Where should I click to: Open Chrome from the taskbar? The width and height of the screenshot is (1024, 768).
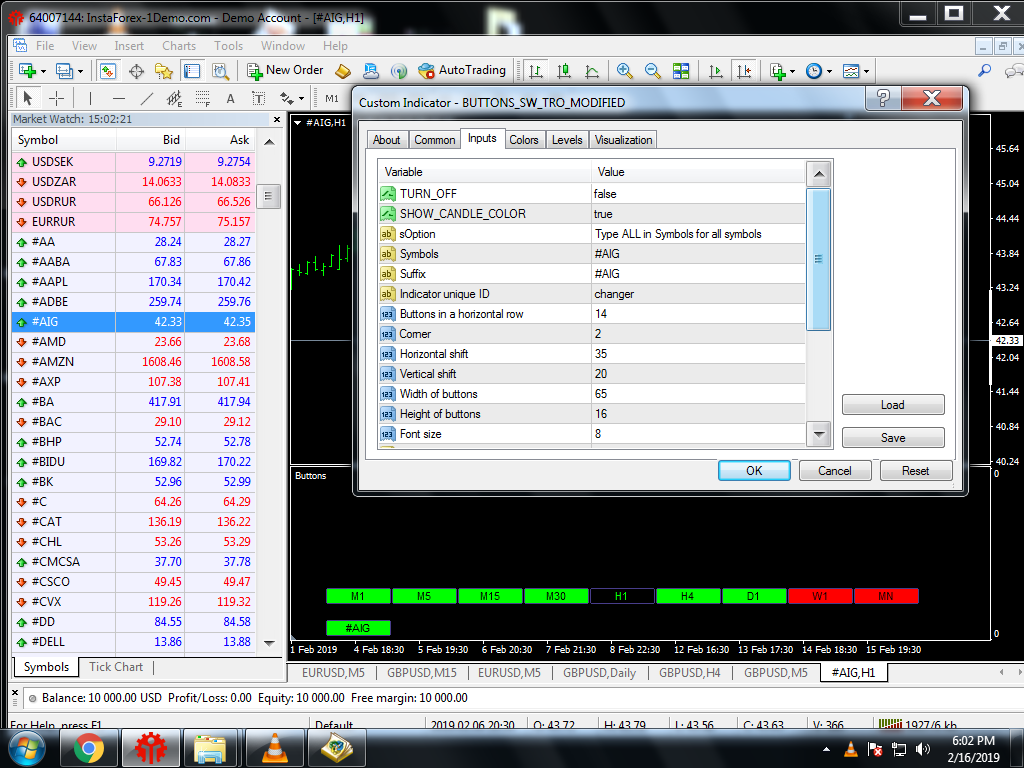pos(88,748)
